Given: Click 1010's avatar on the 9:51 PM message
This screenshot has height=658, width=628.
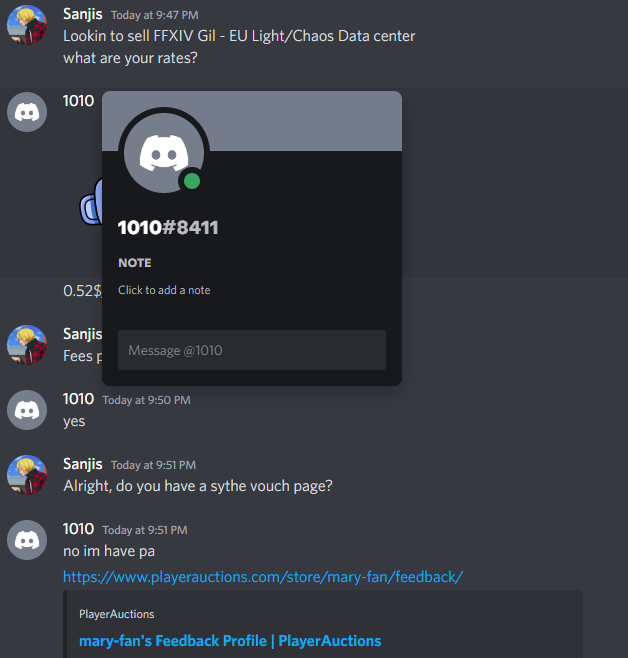Looking at the screenshot, I should pyautogui.click(x=27, y=540).
